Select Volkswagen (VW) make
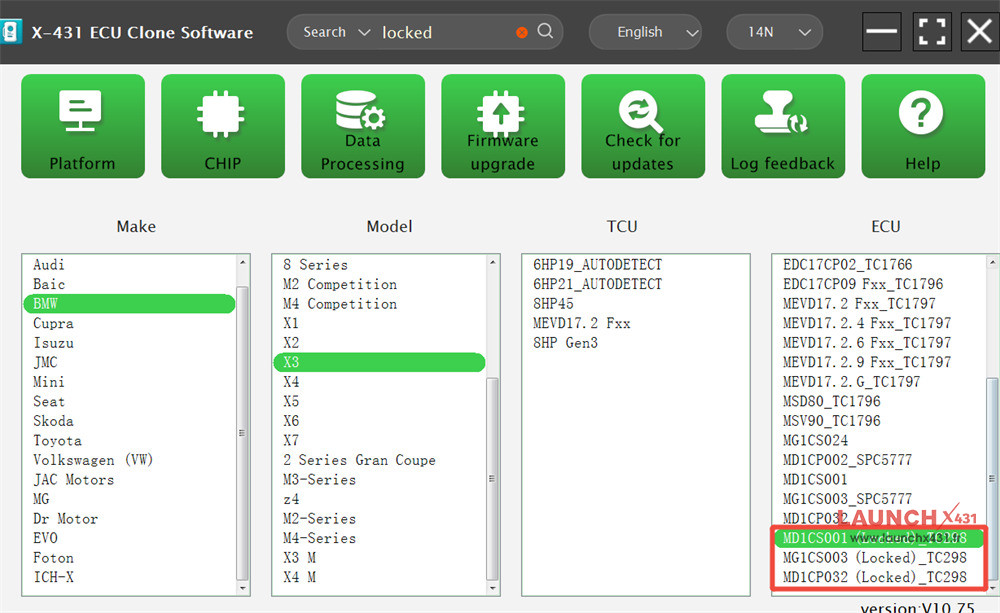Viewport: 1000px width, 613px height. 93,461
